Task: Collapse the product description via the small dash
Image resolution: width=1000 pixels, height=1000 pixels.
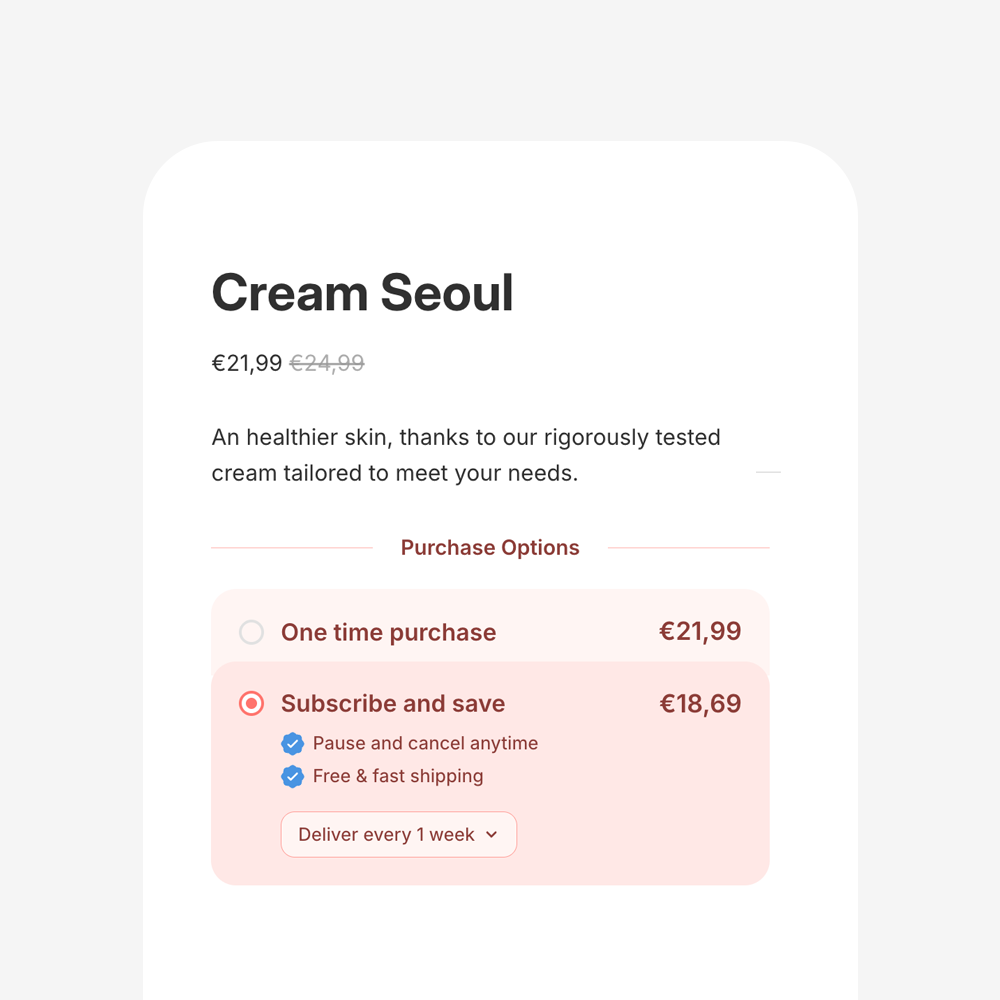Action: coord(767,472)
